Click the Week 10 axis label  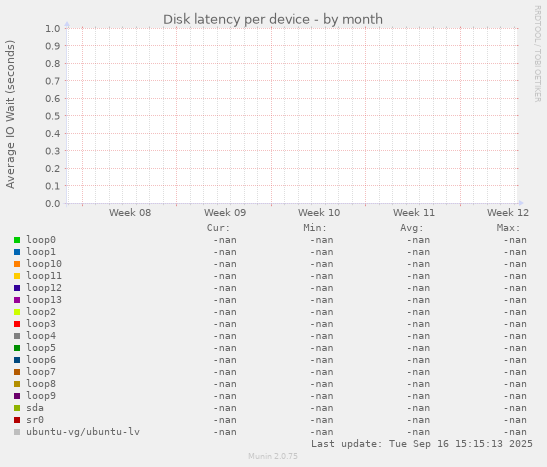click(x=319, y=212)
